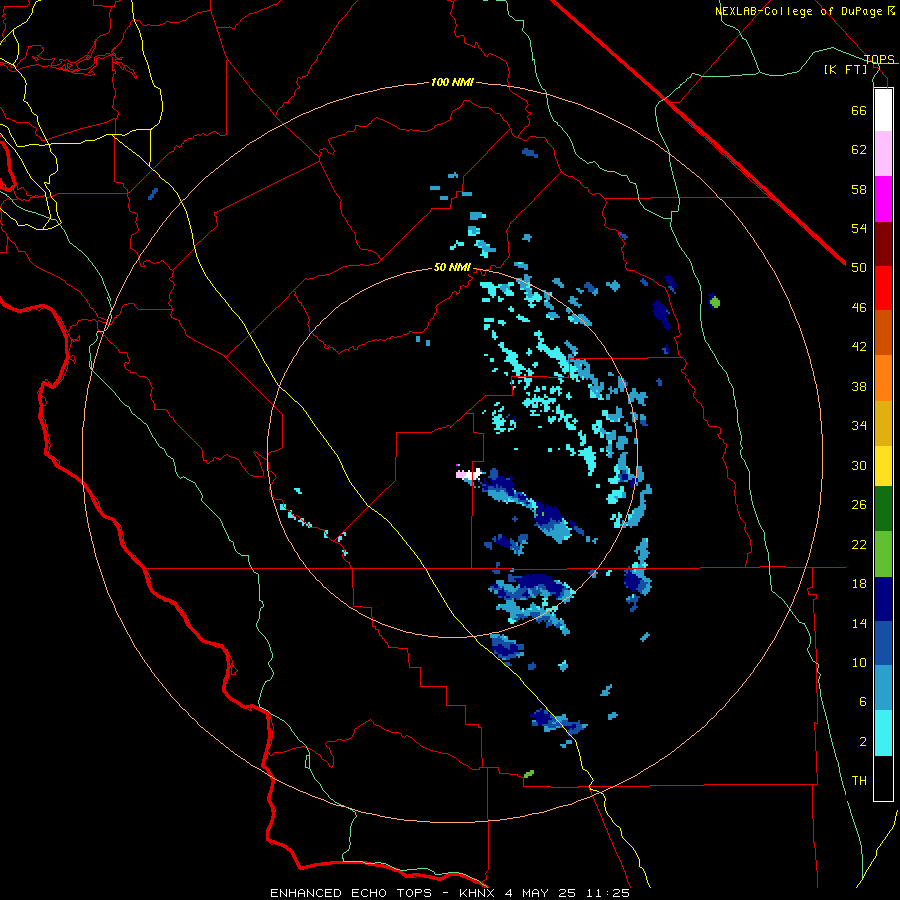The image size is (900, 900).
Task: Click the white swatch in the tops legend
Action: [883, 110]
